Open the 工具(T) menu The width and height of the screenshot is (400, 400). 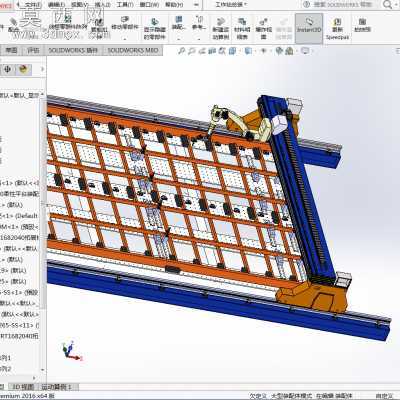pos(125,4)
